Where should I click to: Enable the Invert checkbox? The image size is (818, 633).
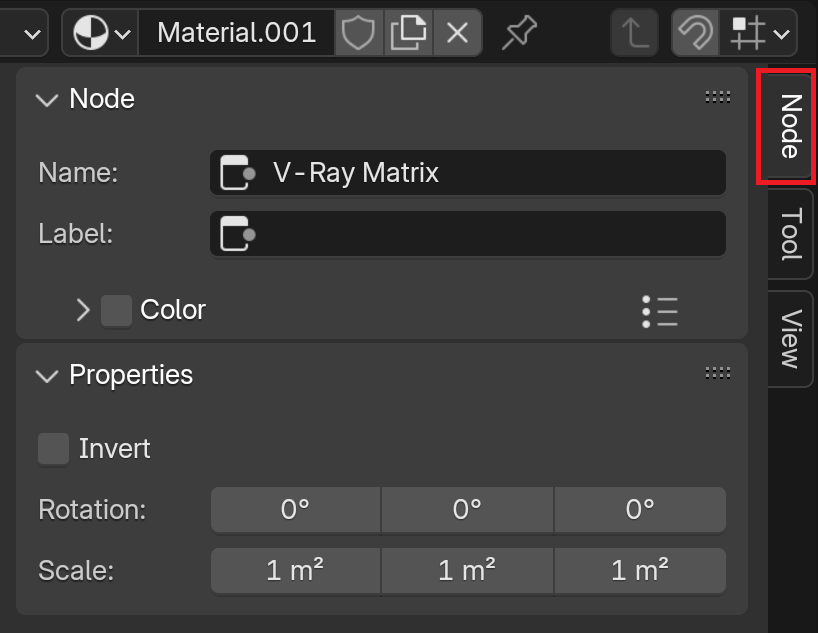pyautogui.click(x=54, y=448)
